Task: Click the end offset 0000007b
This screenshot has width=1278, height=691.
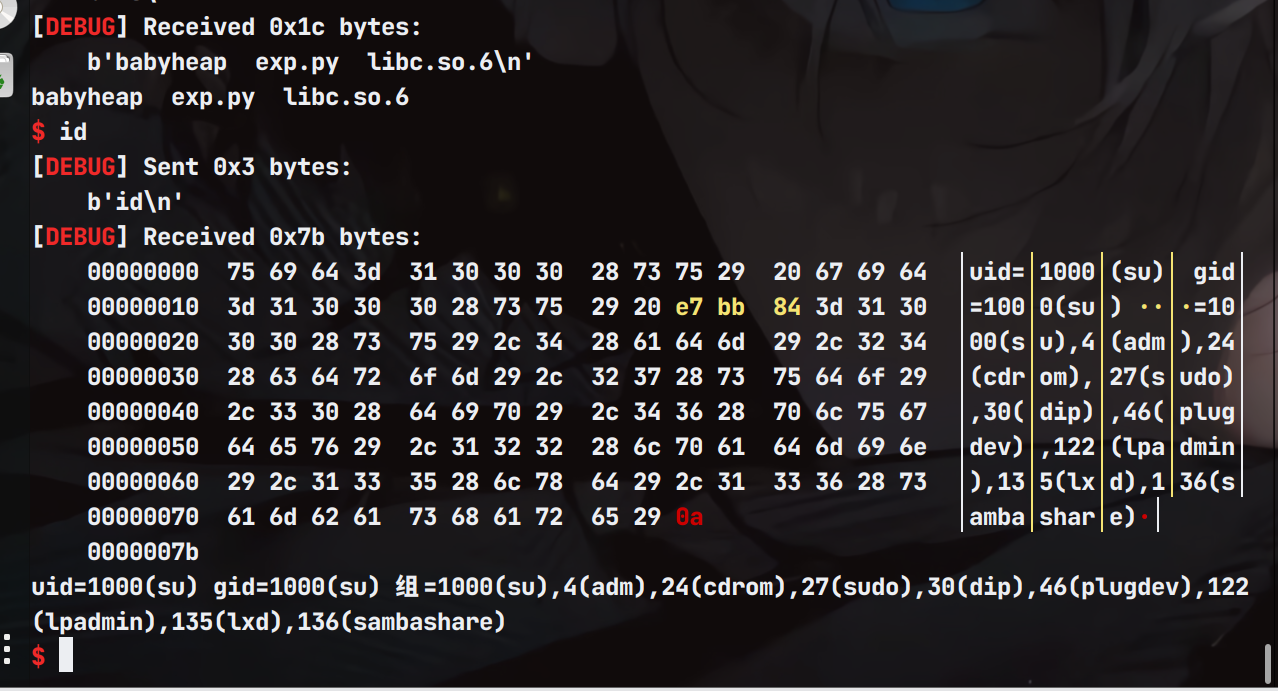Action: [x=143, y=552]
